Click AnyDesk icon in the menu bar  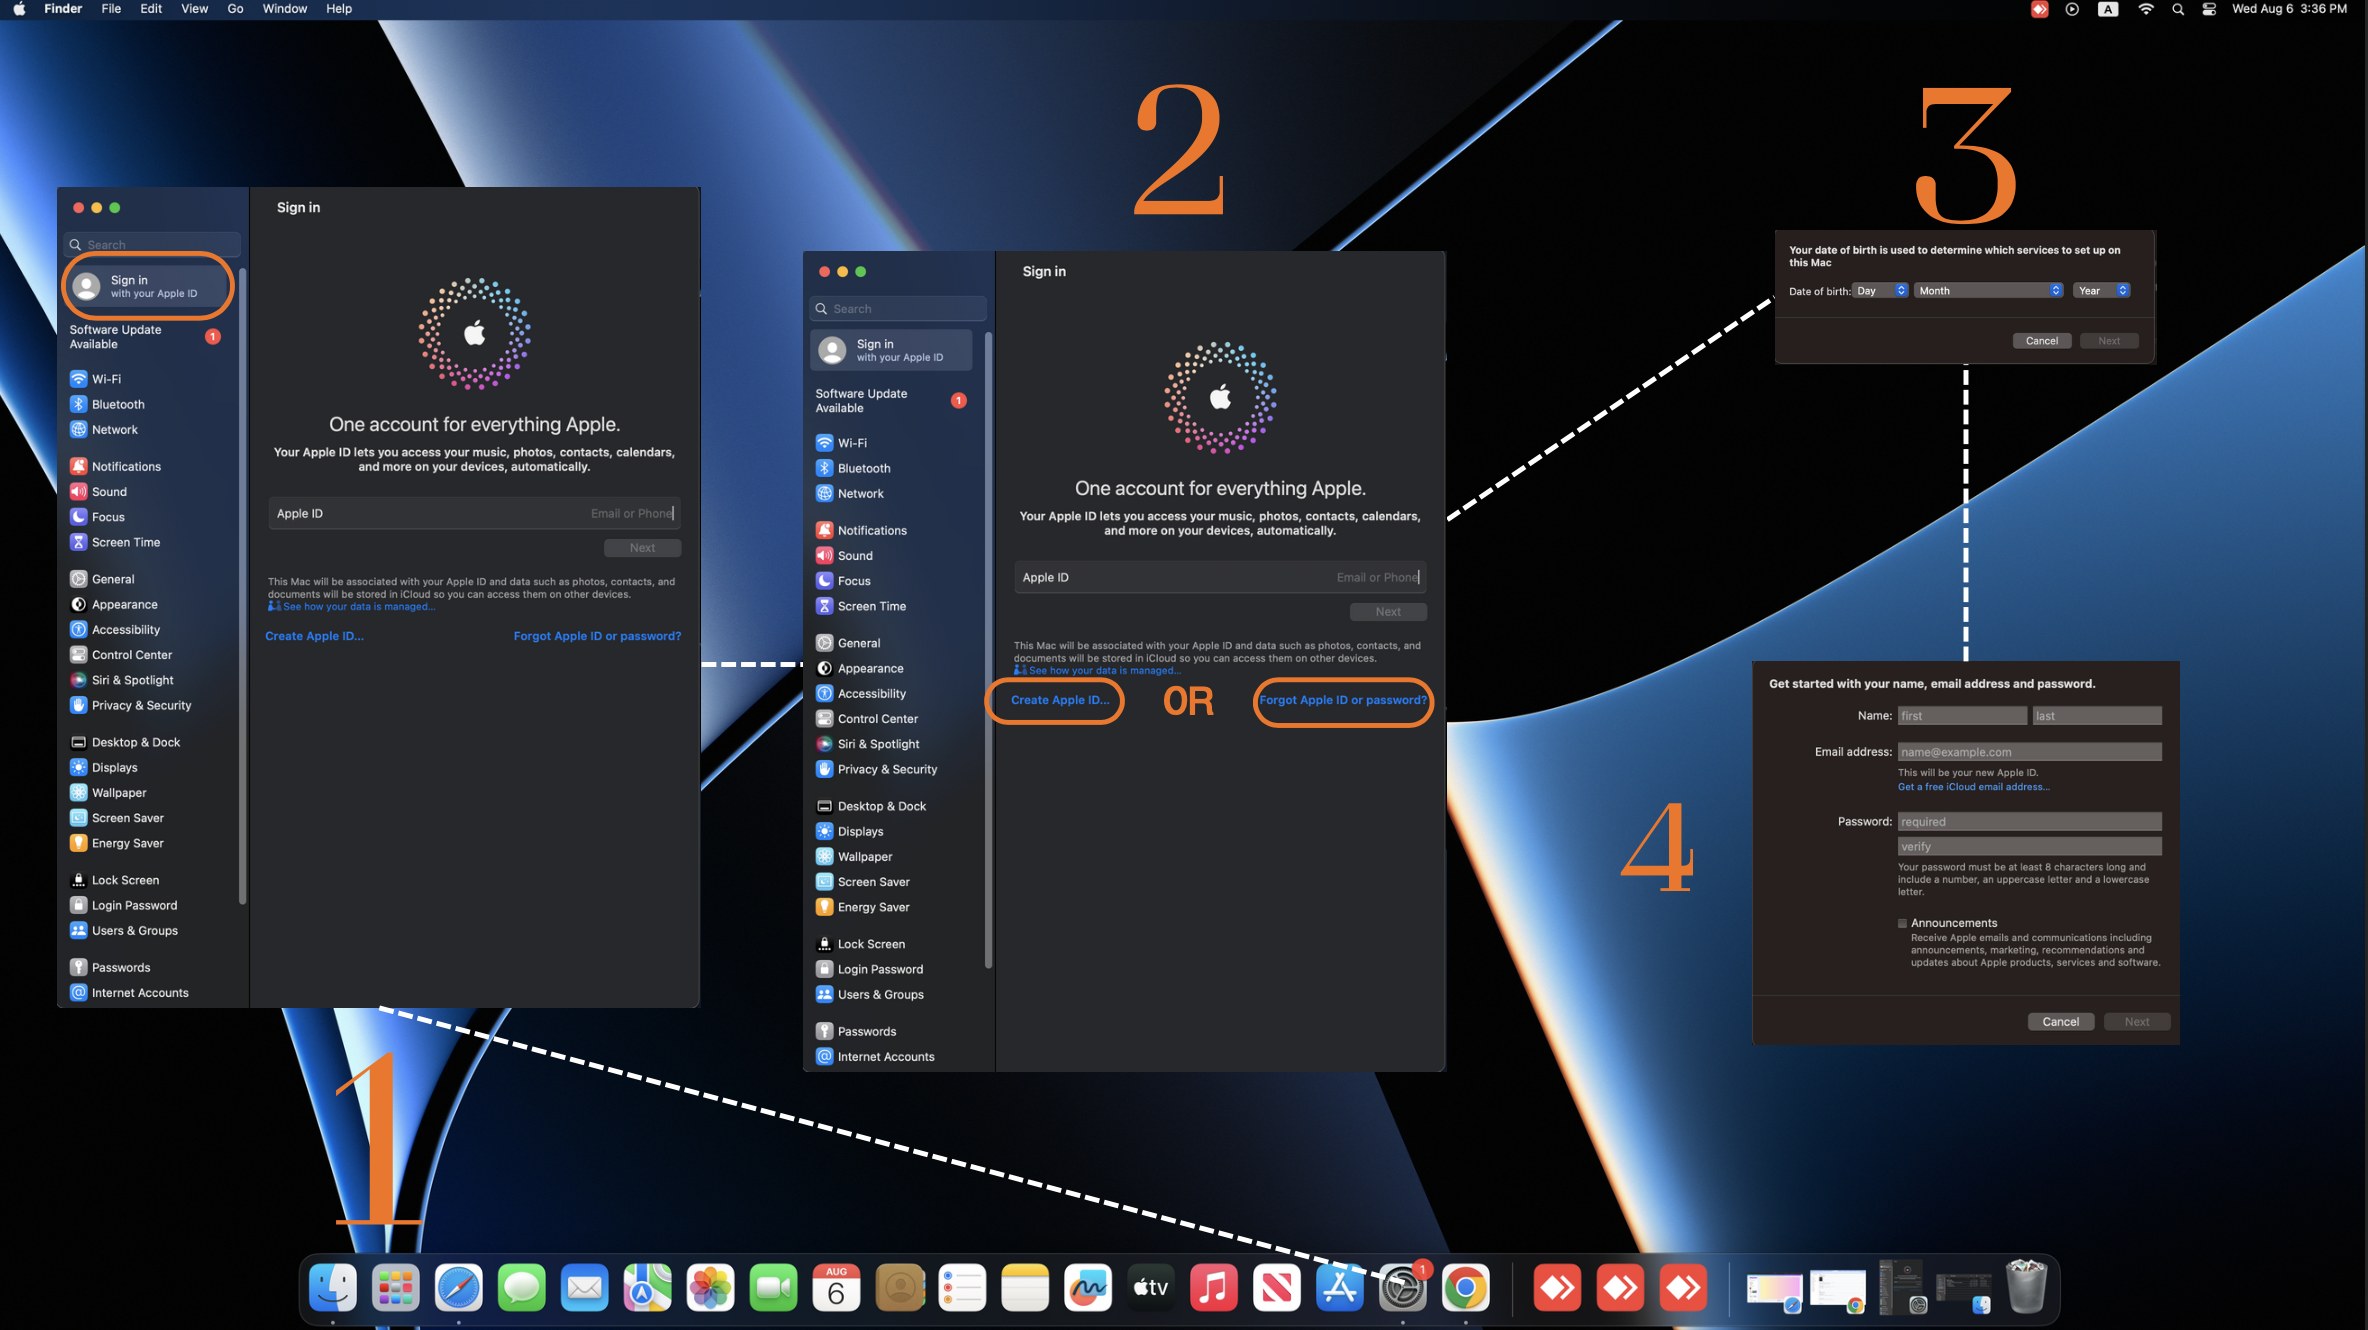(2040, 9)
